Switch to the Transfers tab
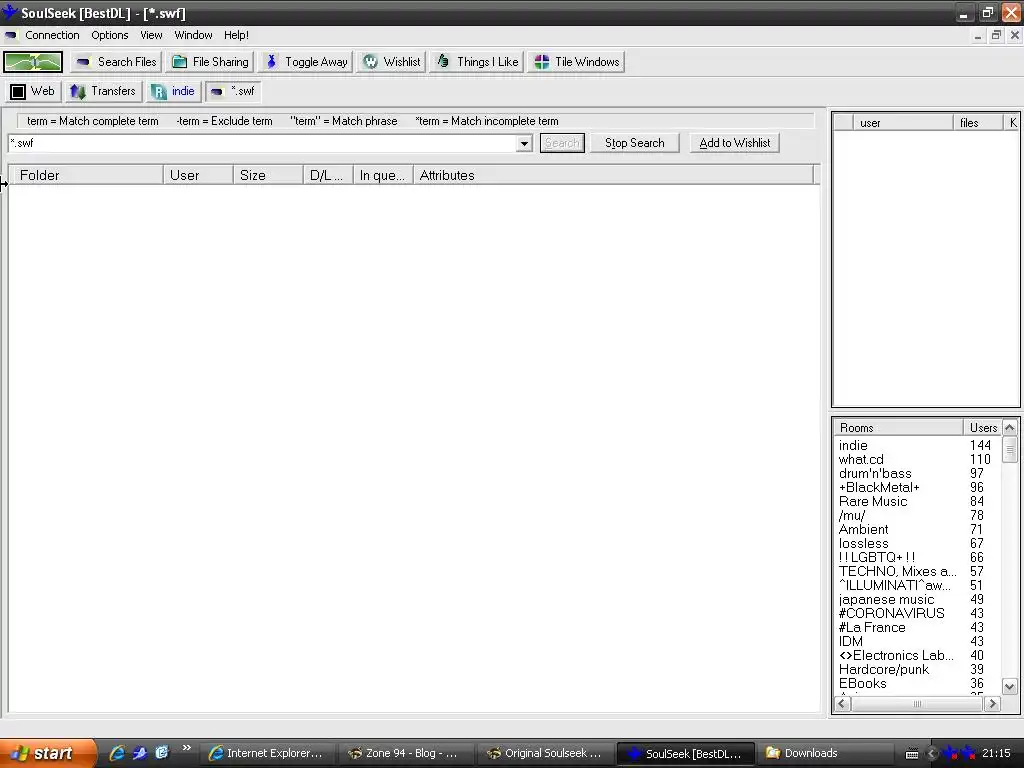This screenshot has height=768, width=1024. coord(103,91)
